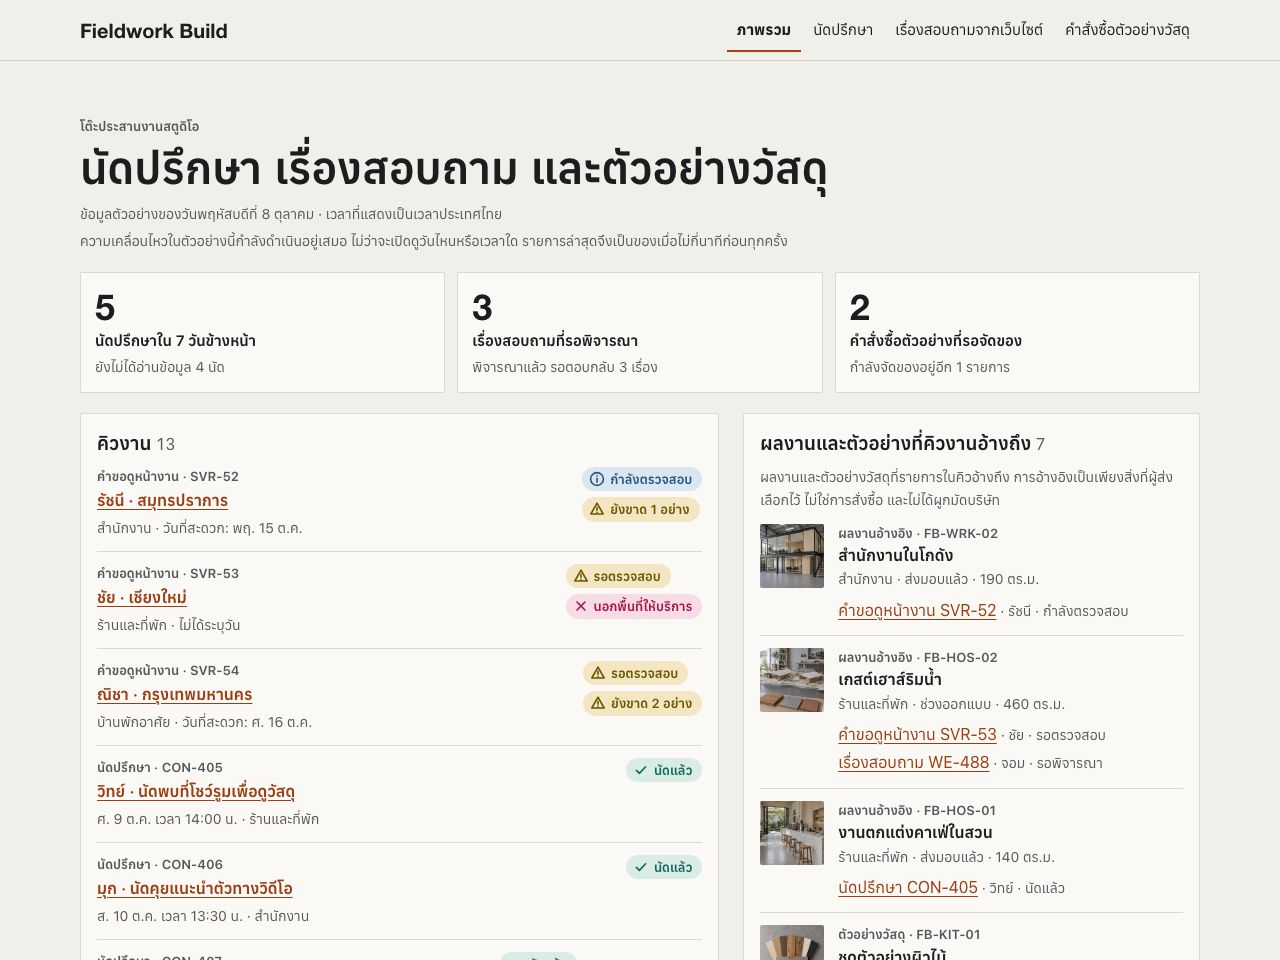Go to คำสั่งซื้อตัวอย่างวัสดุ tab

[x=1127, y=30]
